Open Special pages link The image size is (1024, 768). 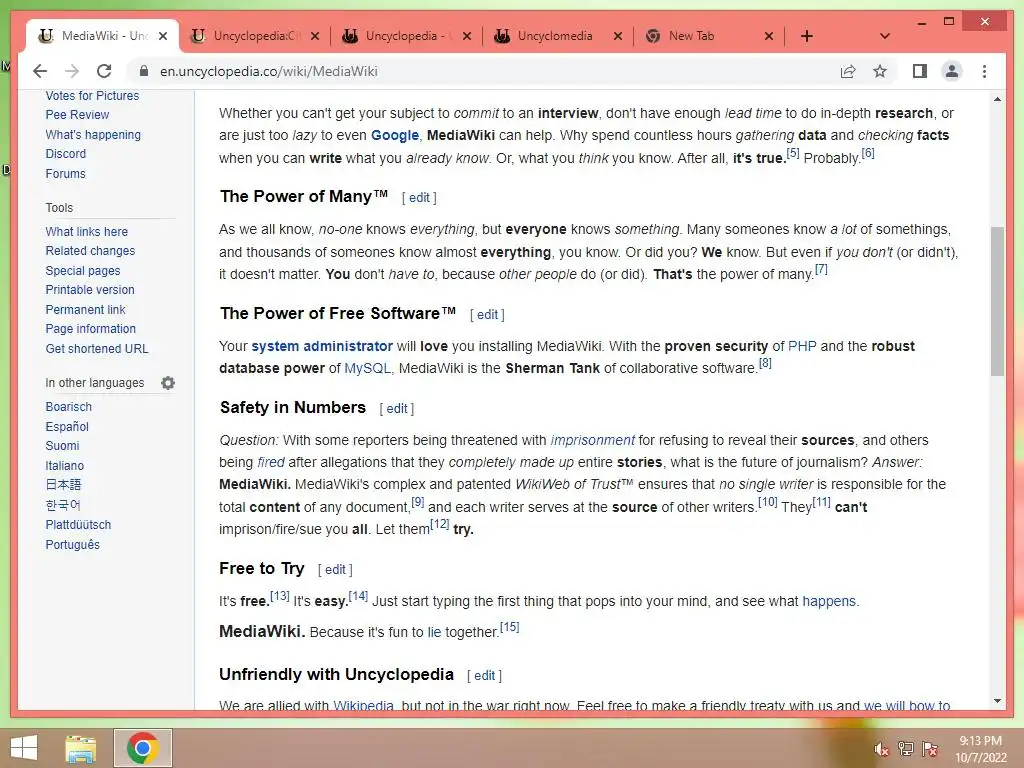[83, 271]
